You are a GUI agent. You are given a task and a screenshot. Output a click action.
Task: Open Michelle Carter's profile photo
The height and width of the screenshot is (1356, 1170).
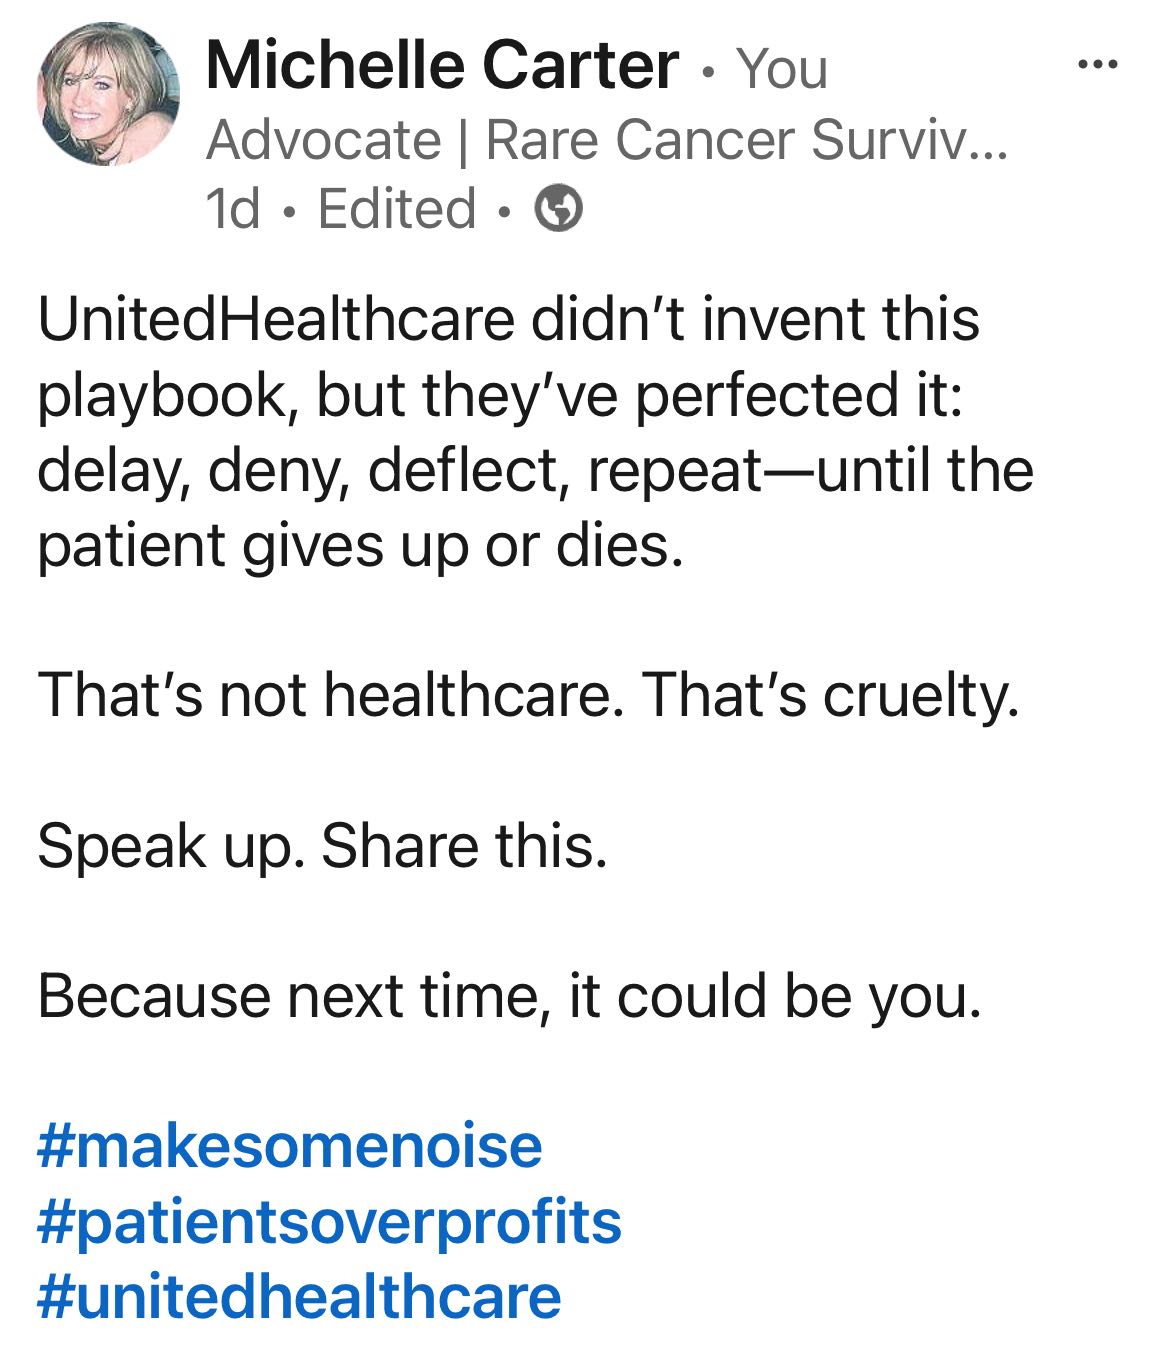[108, 94]
